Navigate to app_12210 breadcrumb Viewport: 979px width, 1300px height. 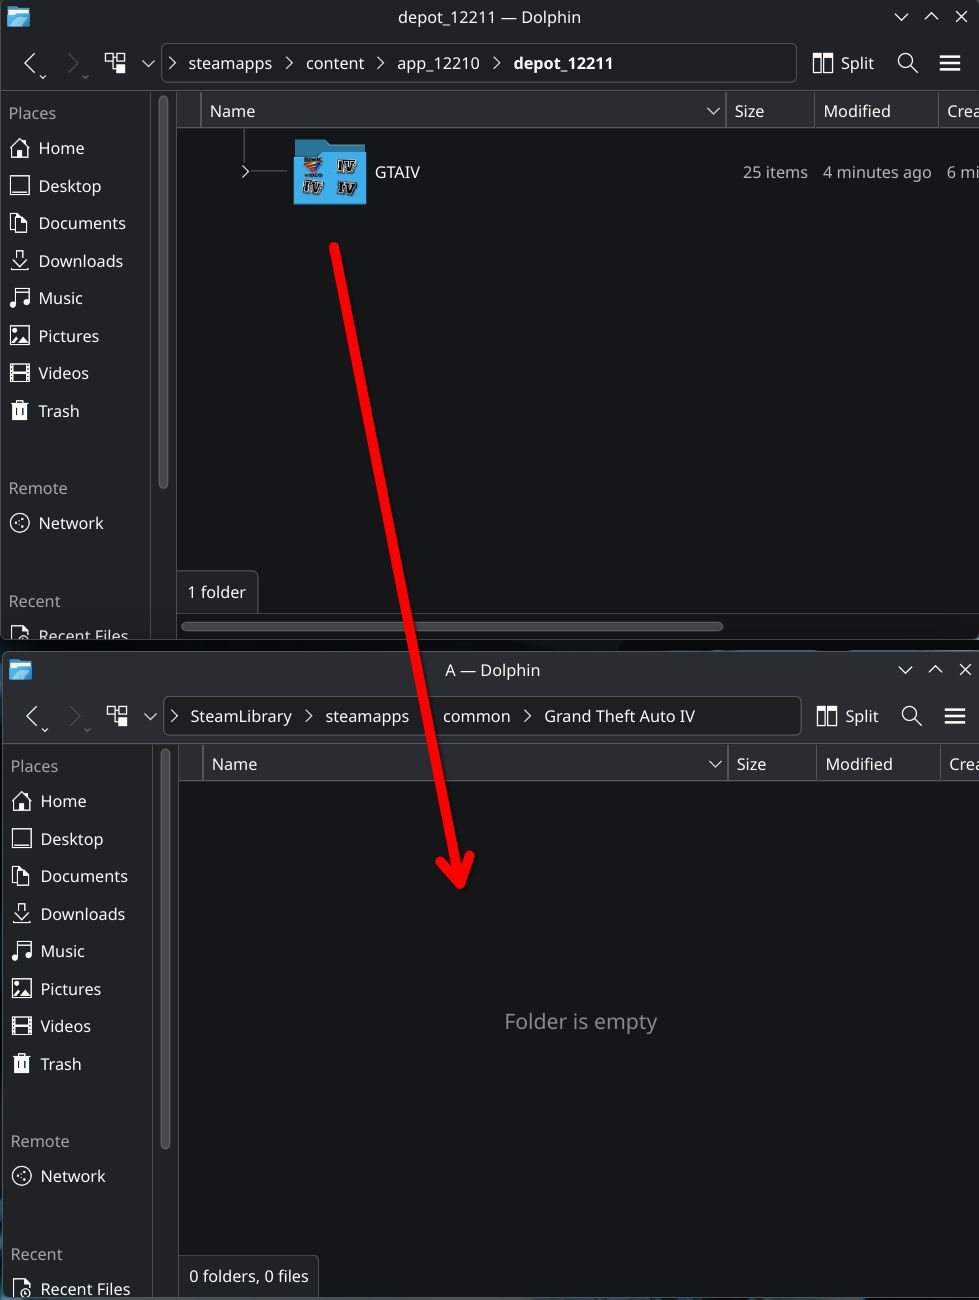point(438,63)
